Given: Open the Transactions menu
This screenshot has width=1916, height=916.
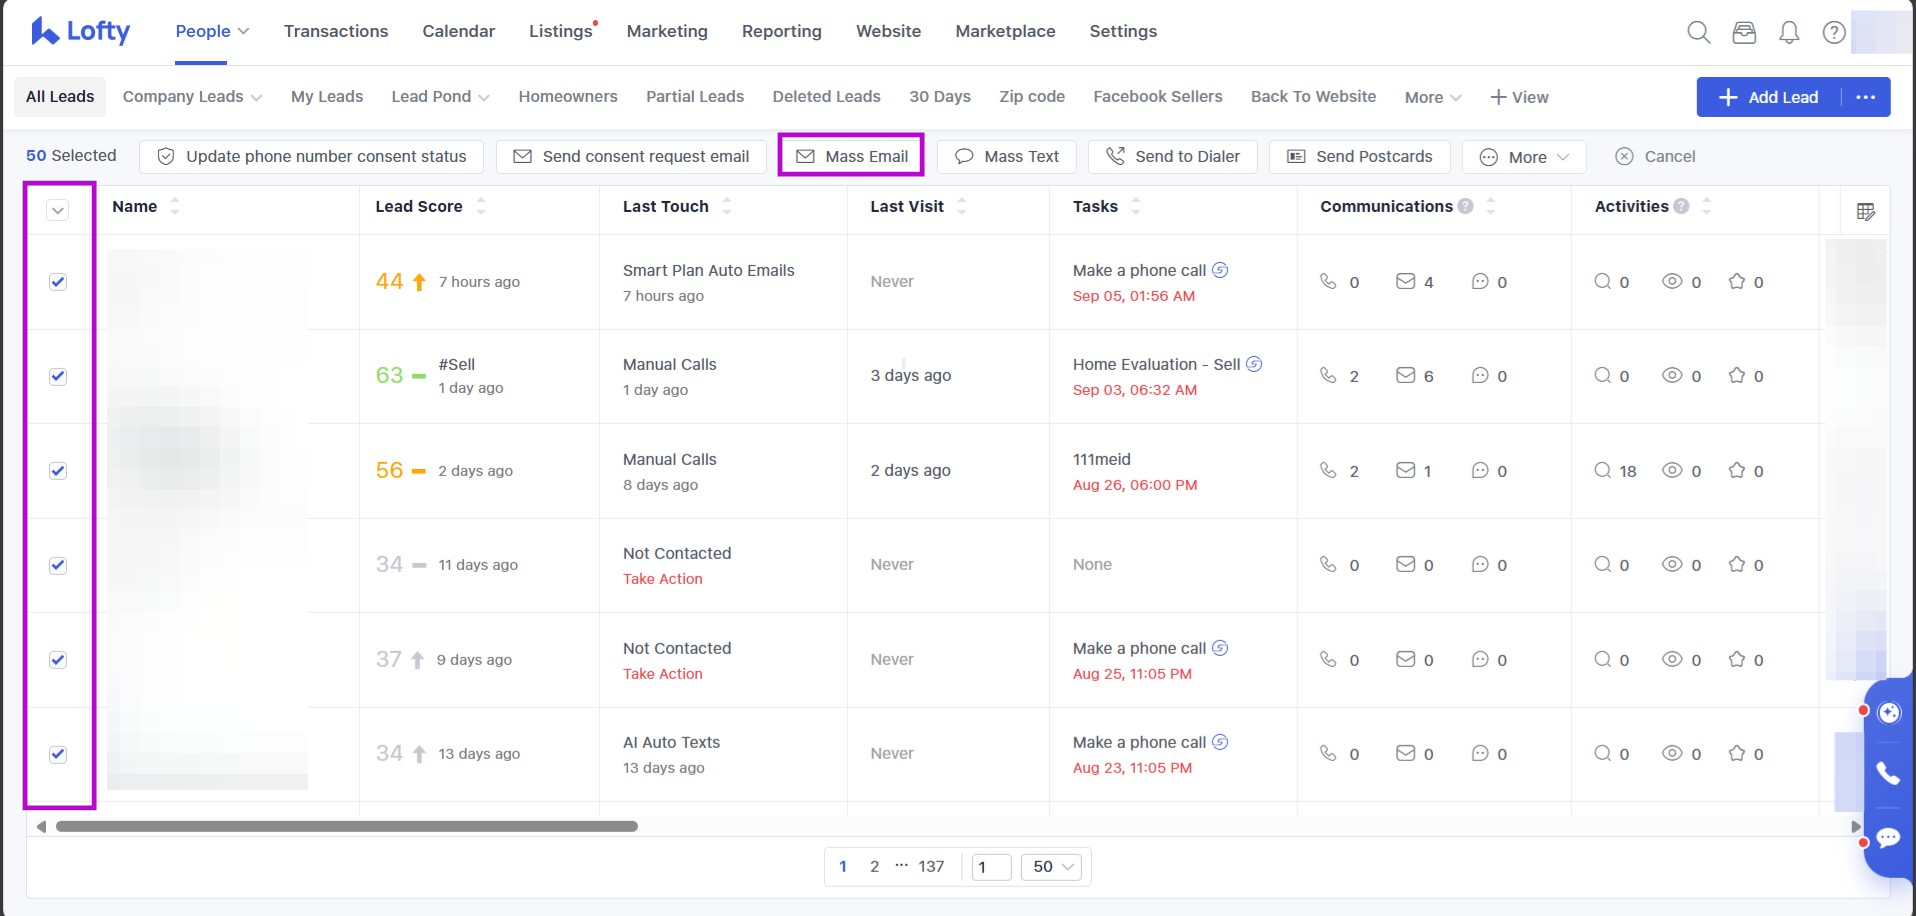Looking at the screenshot, I should point(336,31).
